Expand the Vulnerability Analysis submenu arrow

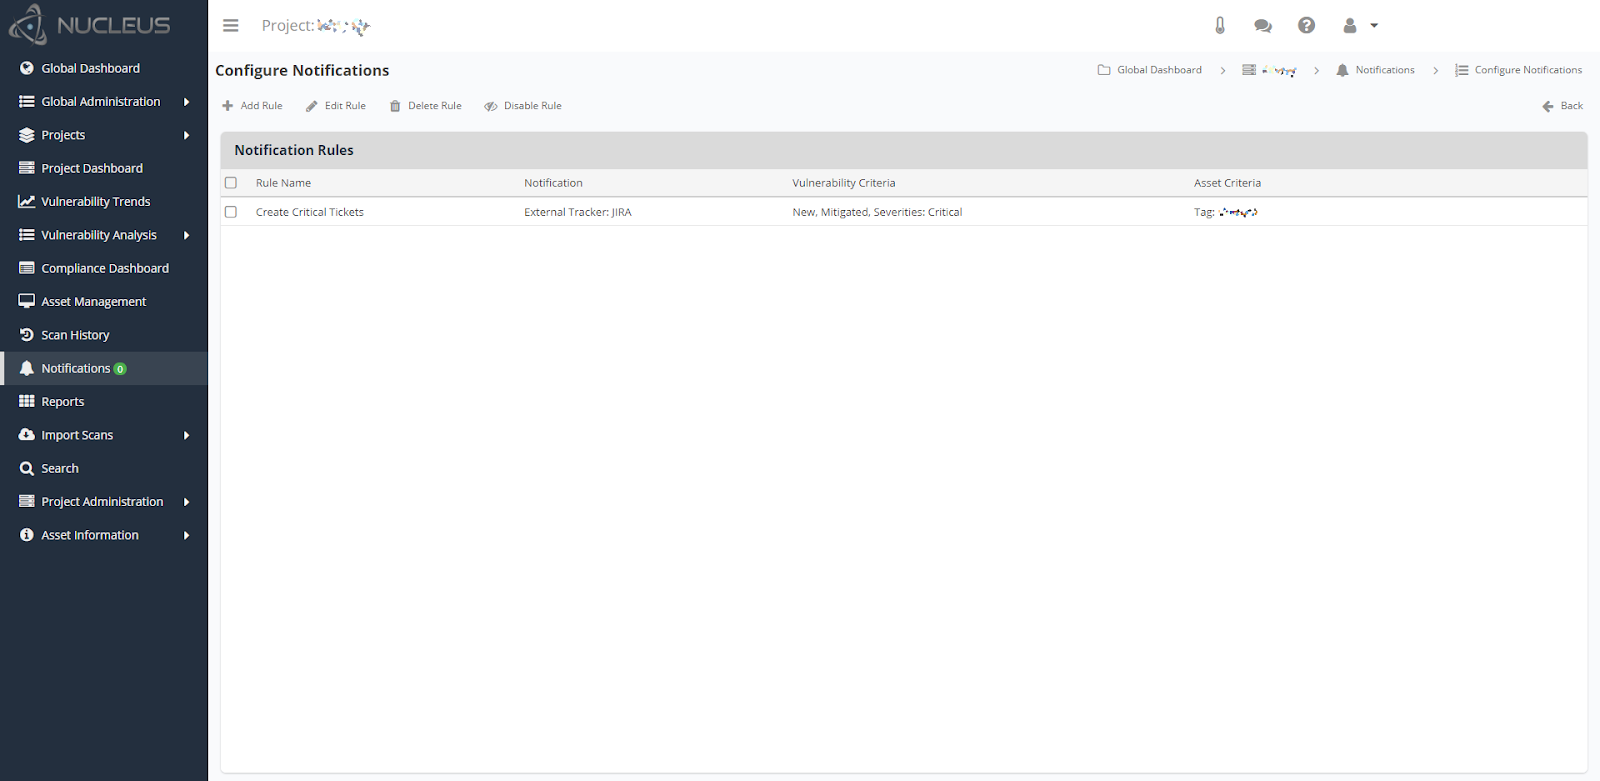[x=186, y=235]
